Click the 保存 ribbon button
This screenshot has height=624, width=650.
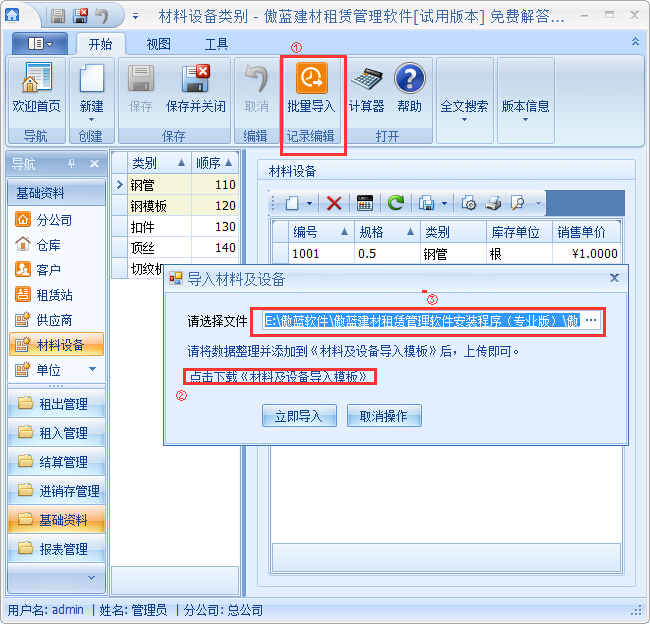pos(141,89)
